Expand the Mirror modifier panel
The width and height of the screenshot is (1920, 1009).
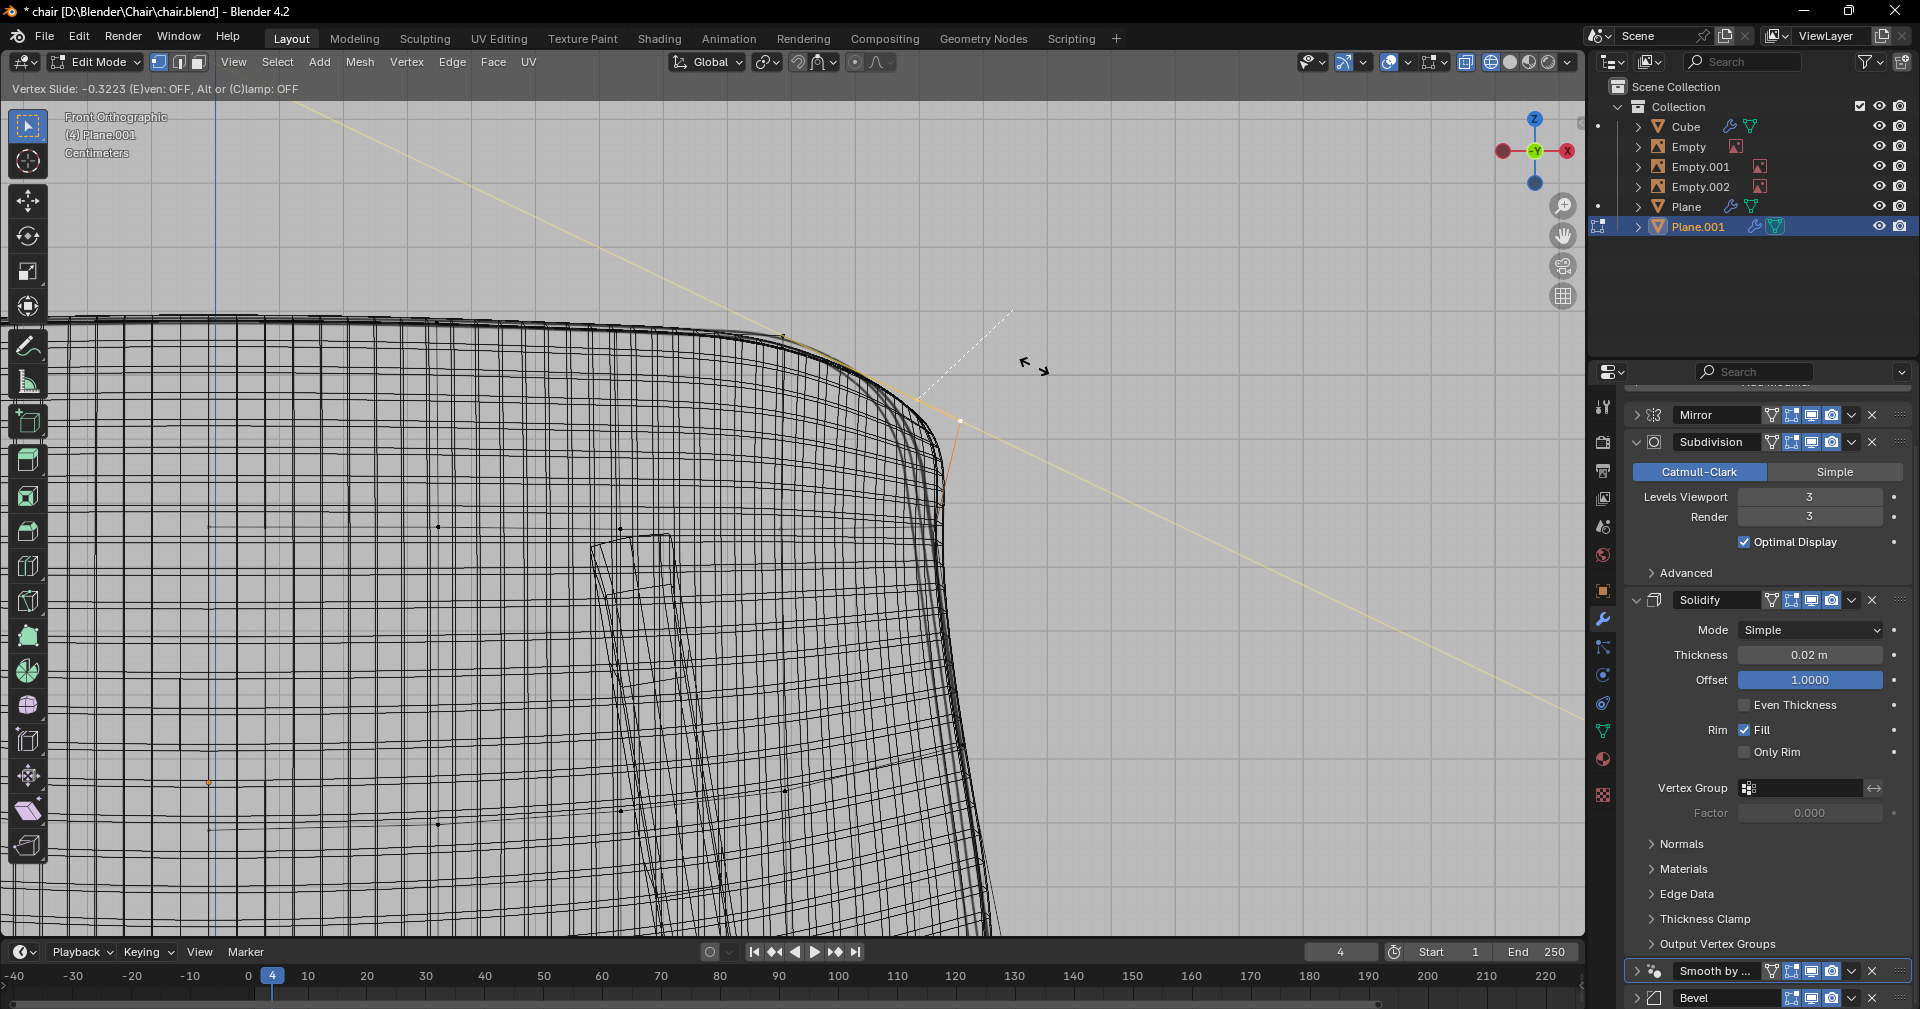[x=1637, y=415]
